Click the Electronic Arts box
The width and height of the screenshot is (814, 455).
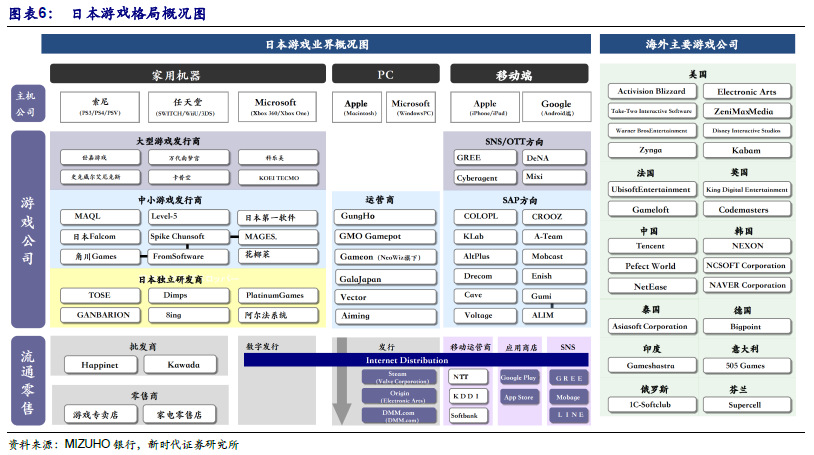click(x=747, y=91)
